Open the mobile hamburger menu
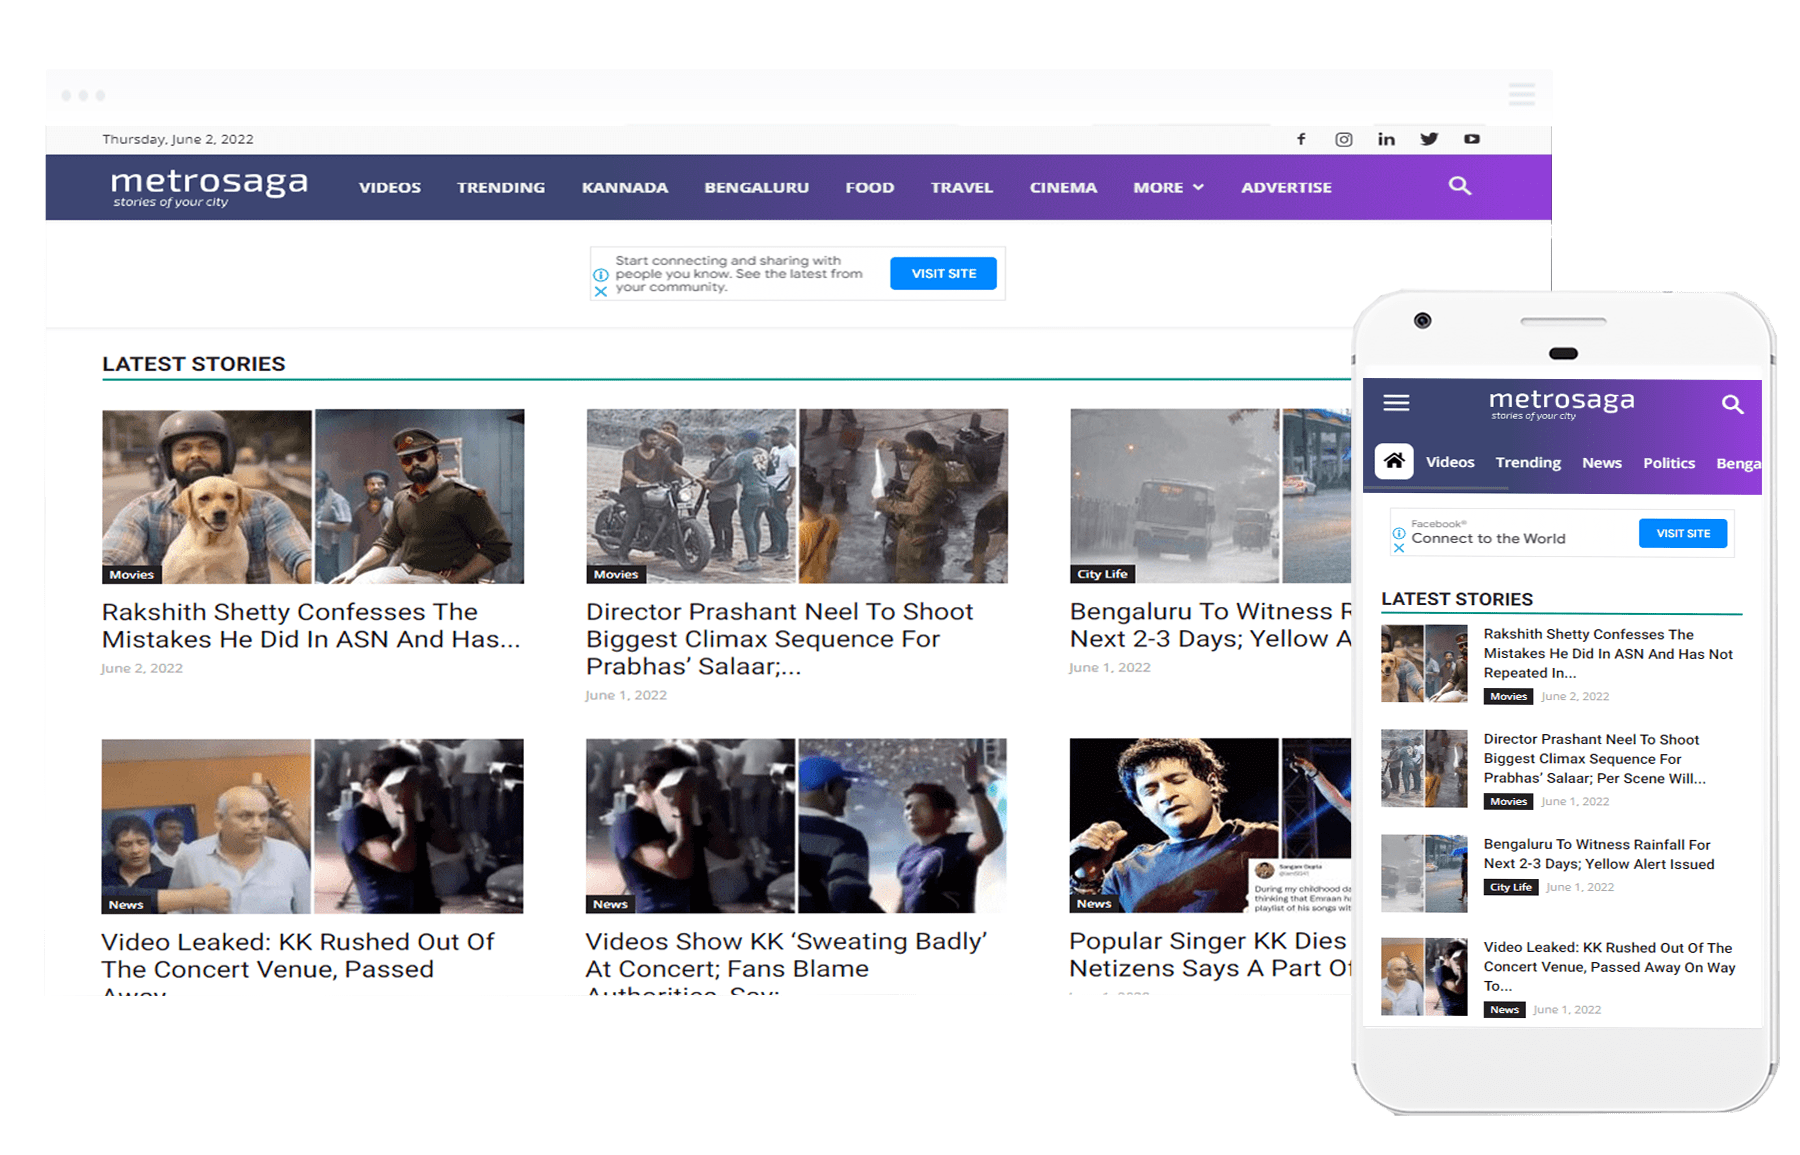This screenshot has width=1800, height=1155. click(1396, 403)
